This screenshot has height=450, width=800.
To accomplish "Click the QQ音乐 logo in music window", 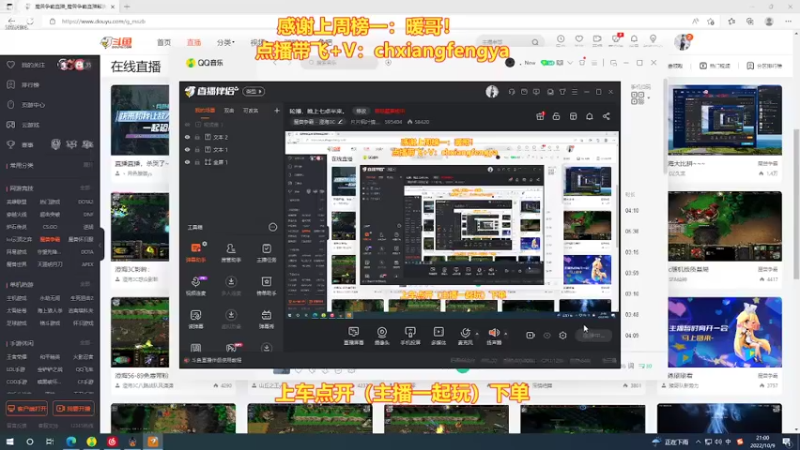I will click(x=205, y=63).
